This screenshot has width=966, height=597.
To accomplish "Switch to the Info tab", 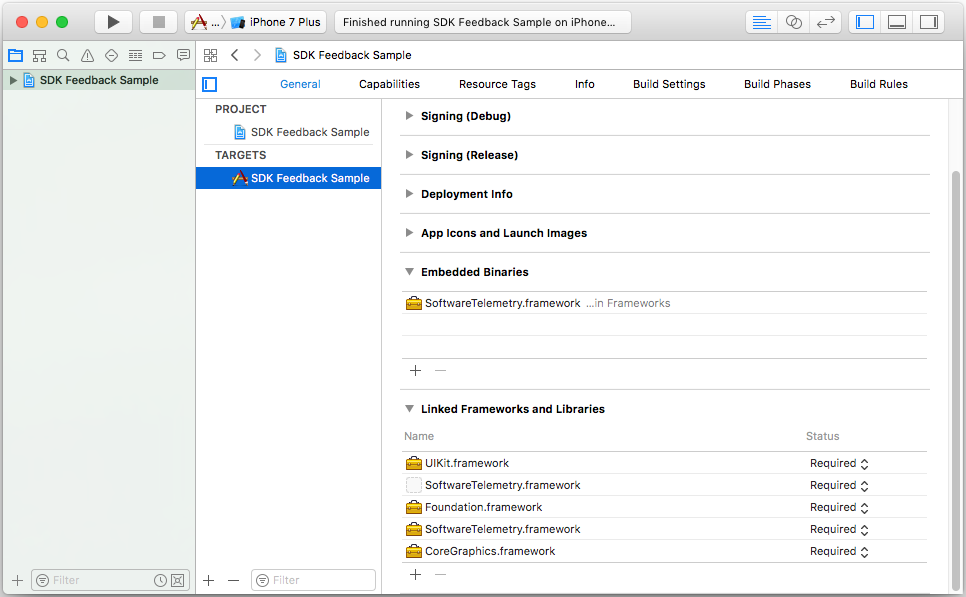I will coord(585,84).
